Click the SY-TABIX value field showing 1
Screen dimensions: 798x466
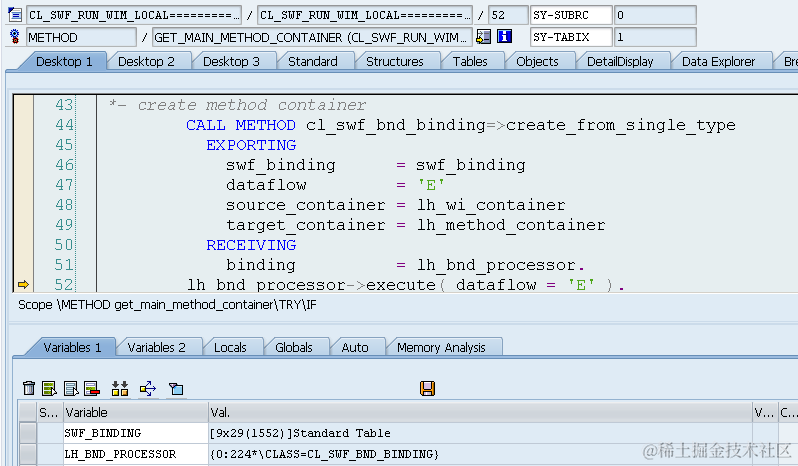654,37
